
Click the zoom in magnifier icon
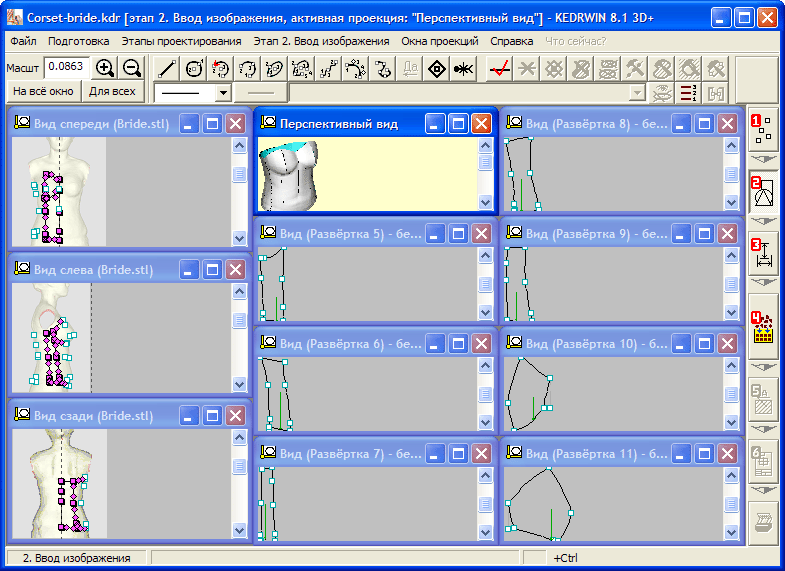coord(104,68)
